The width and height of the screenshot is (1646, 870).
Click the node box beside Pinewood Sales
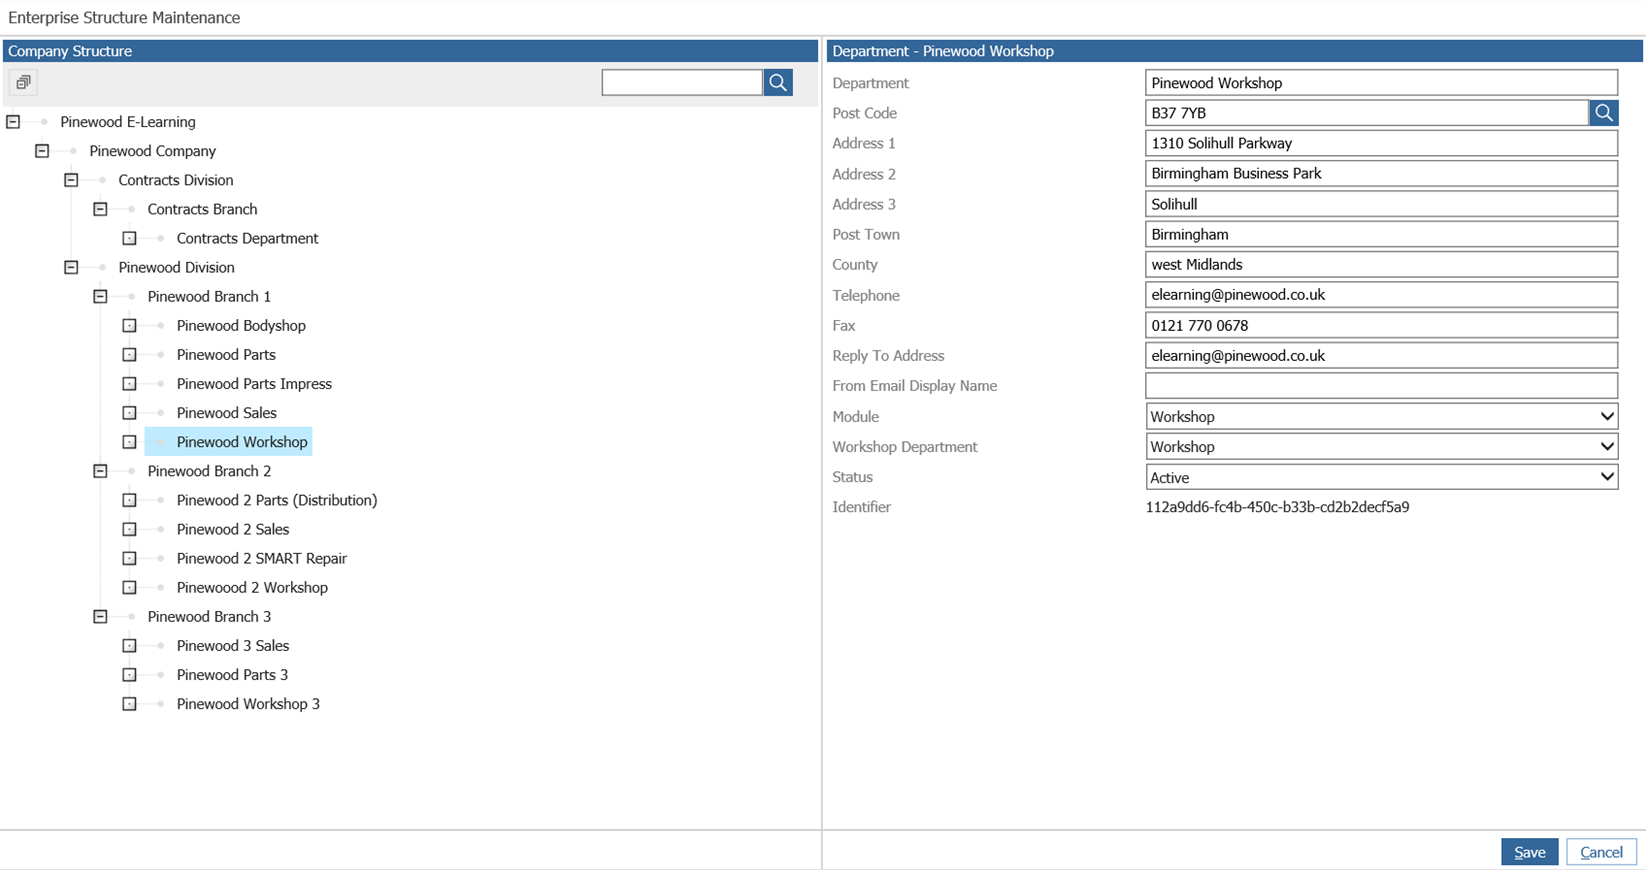coord(129,412)
